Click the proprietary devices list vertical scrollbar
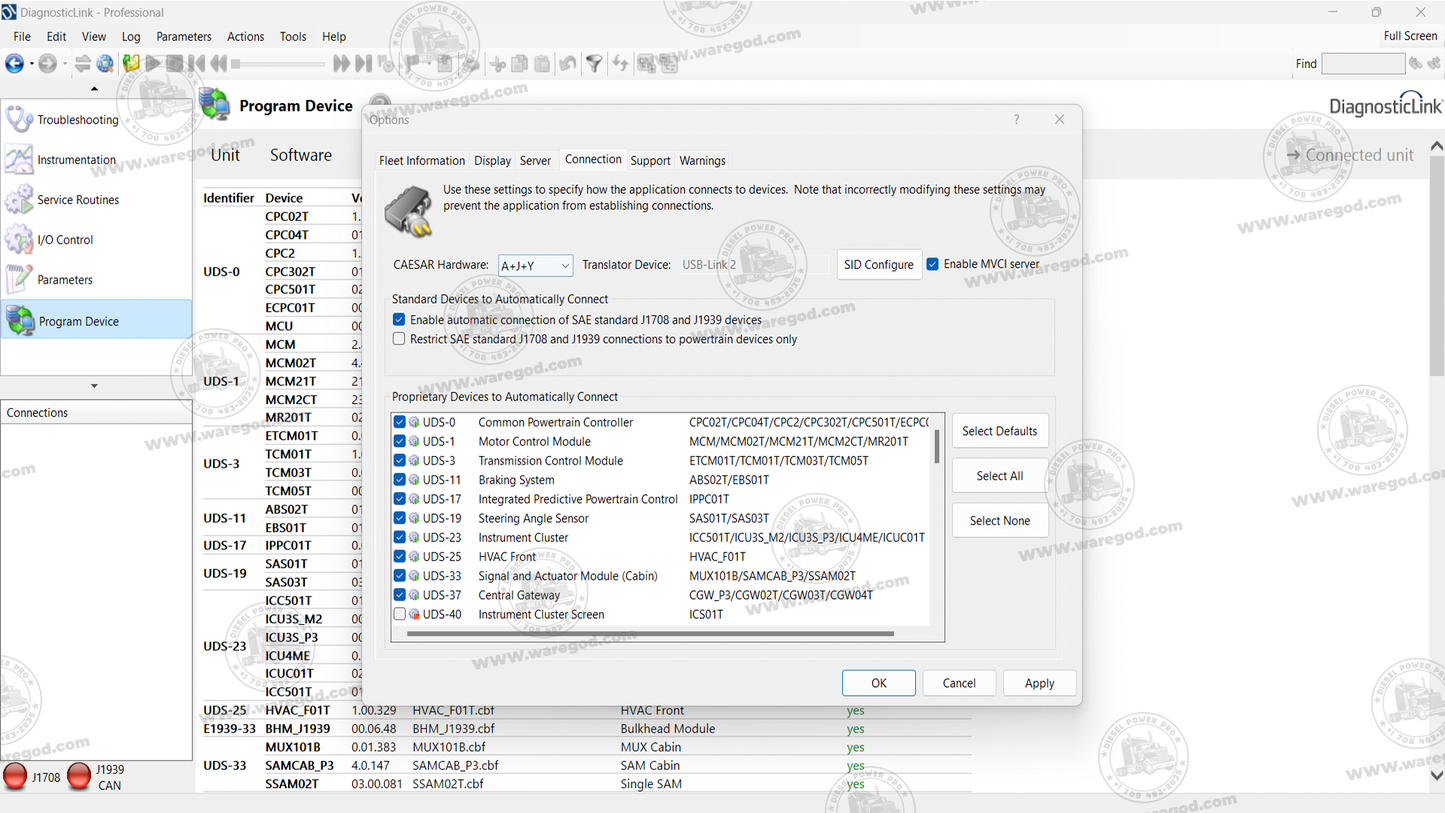The height and width of the screenshot is (813, 1445). [x=937, y=447]
